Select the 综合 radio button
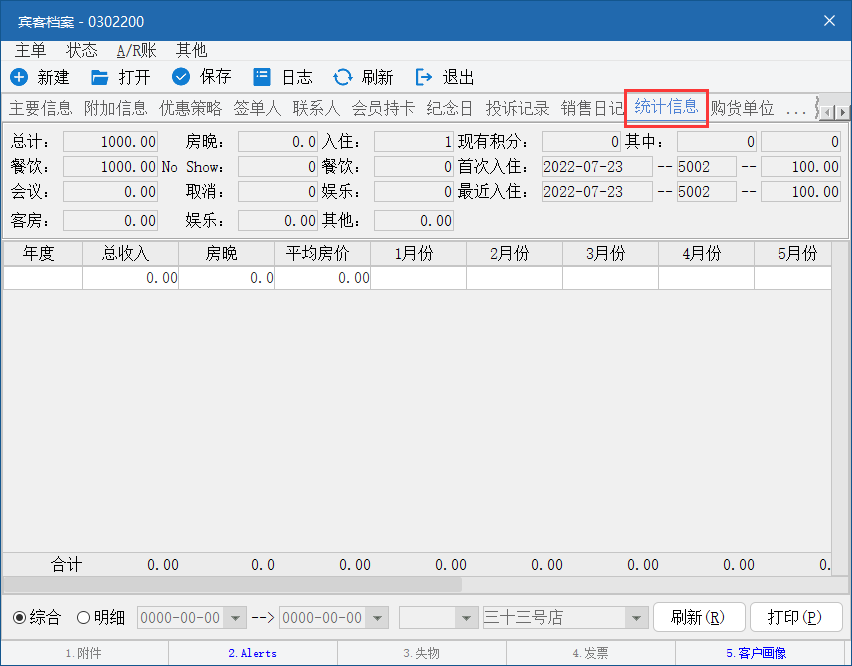This screenshot has width=852, height=666. pos(20,618)
